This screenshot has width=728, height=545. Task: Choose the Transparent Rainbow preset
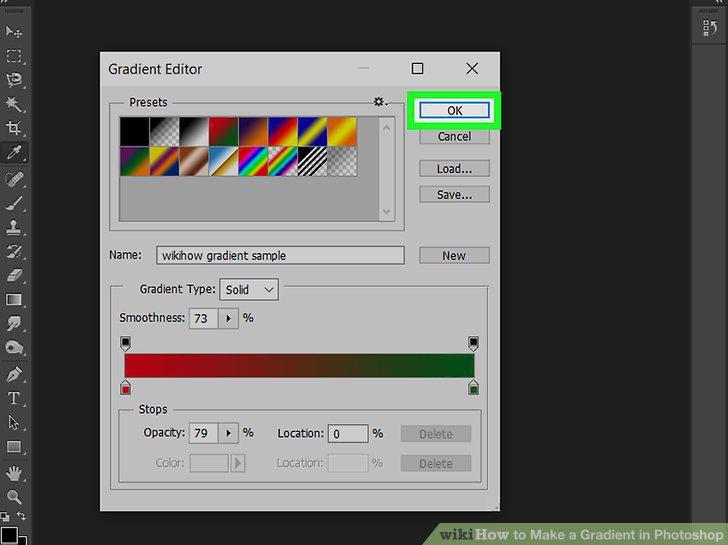pos(283,162)
